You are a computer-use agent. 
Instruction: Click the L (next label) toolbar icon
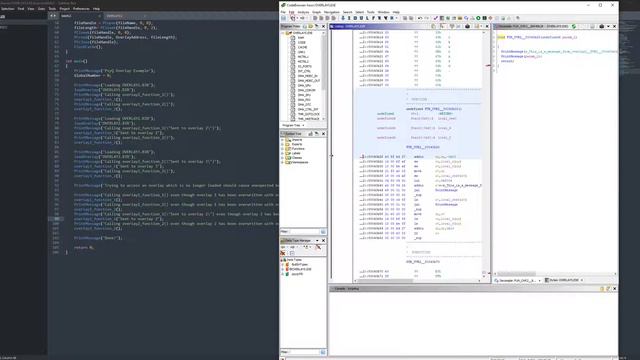367,18
